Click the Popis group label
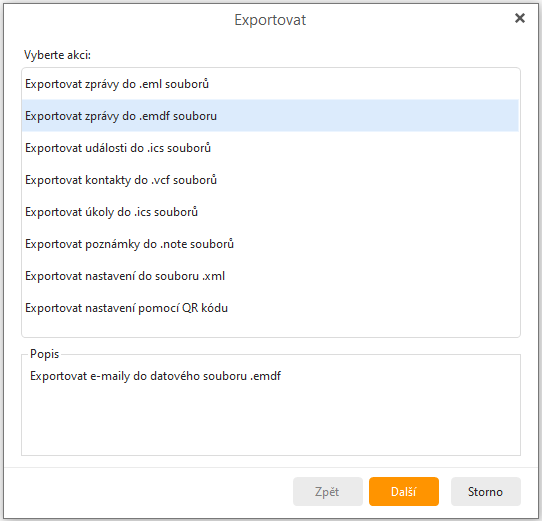The width and height of the screenshot is (542, 521). (x=45, y=354)
